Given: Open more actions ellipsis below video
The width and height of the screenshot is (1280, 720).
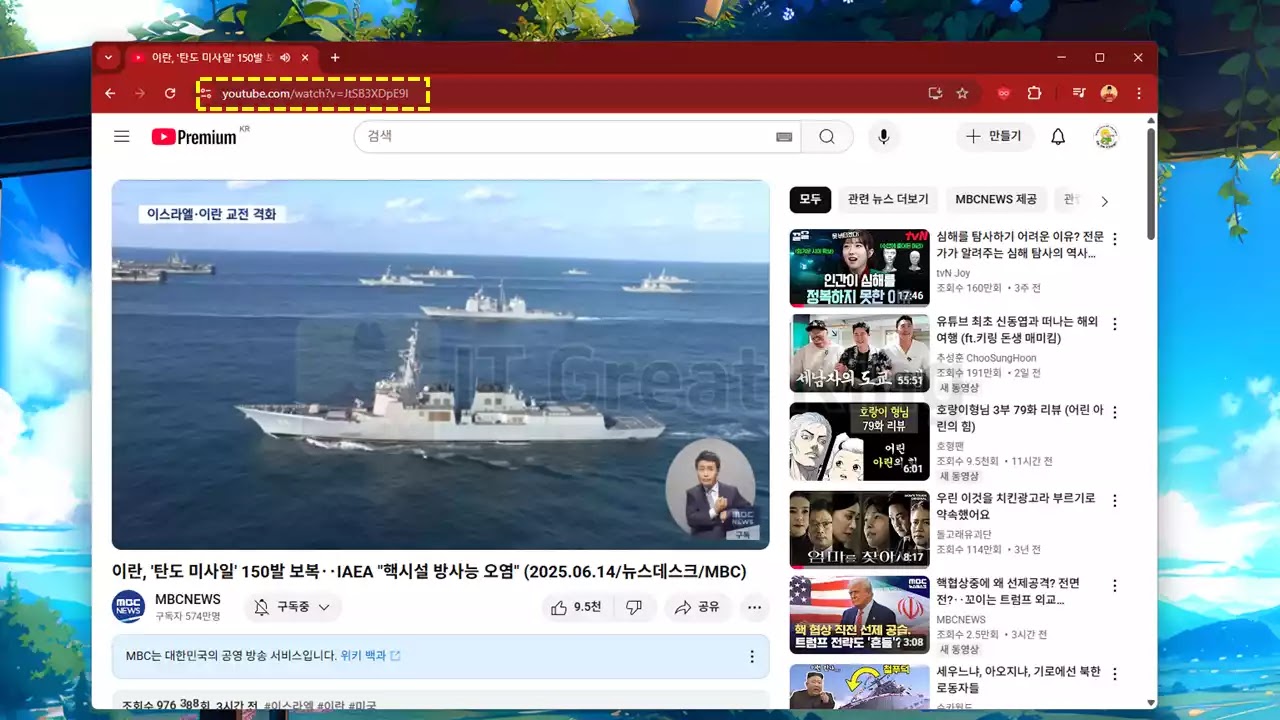Looking at the screenshot, I should 755,607.
